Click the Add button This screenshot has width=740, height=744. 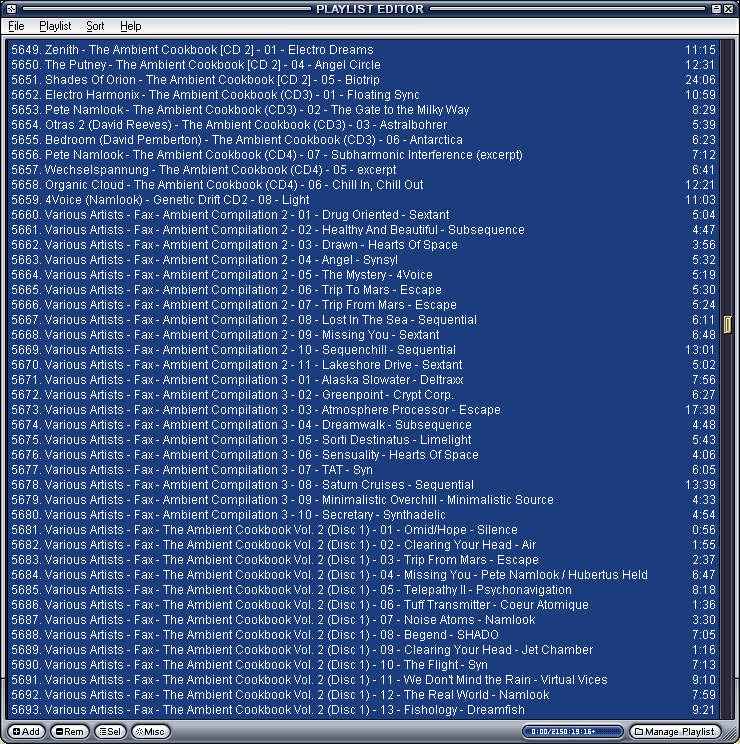(26, 731)
